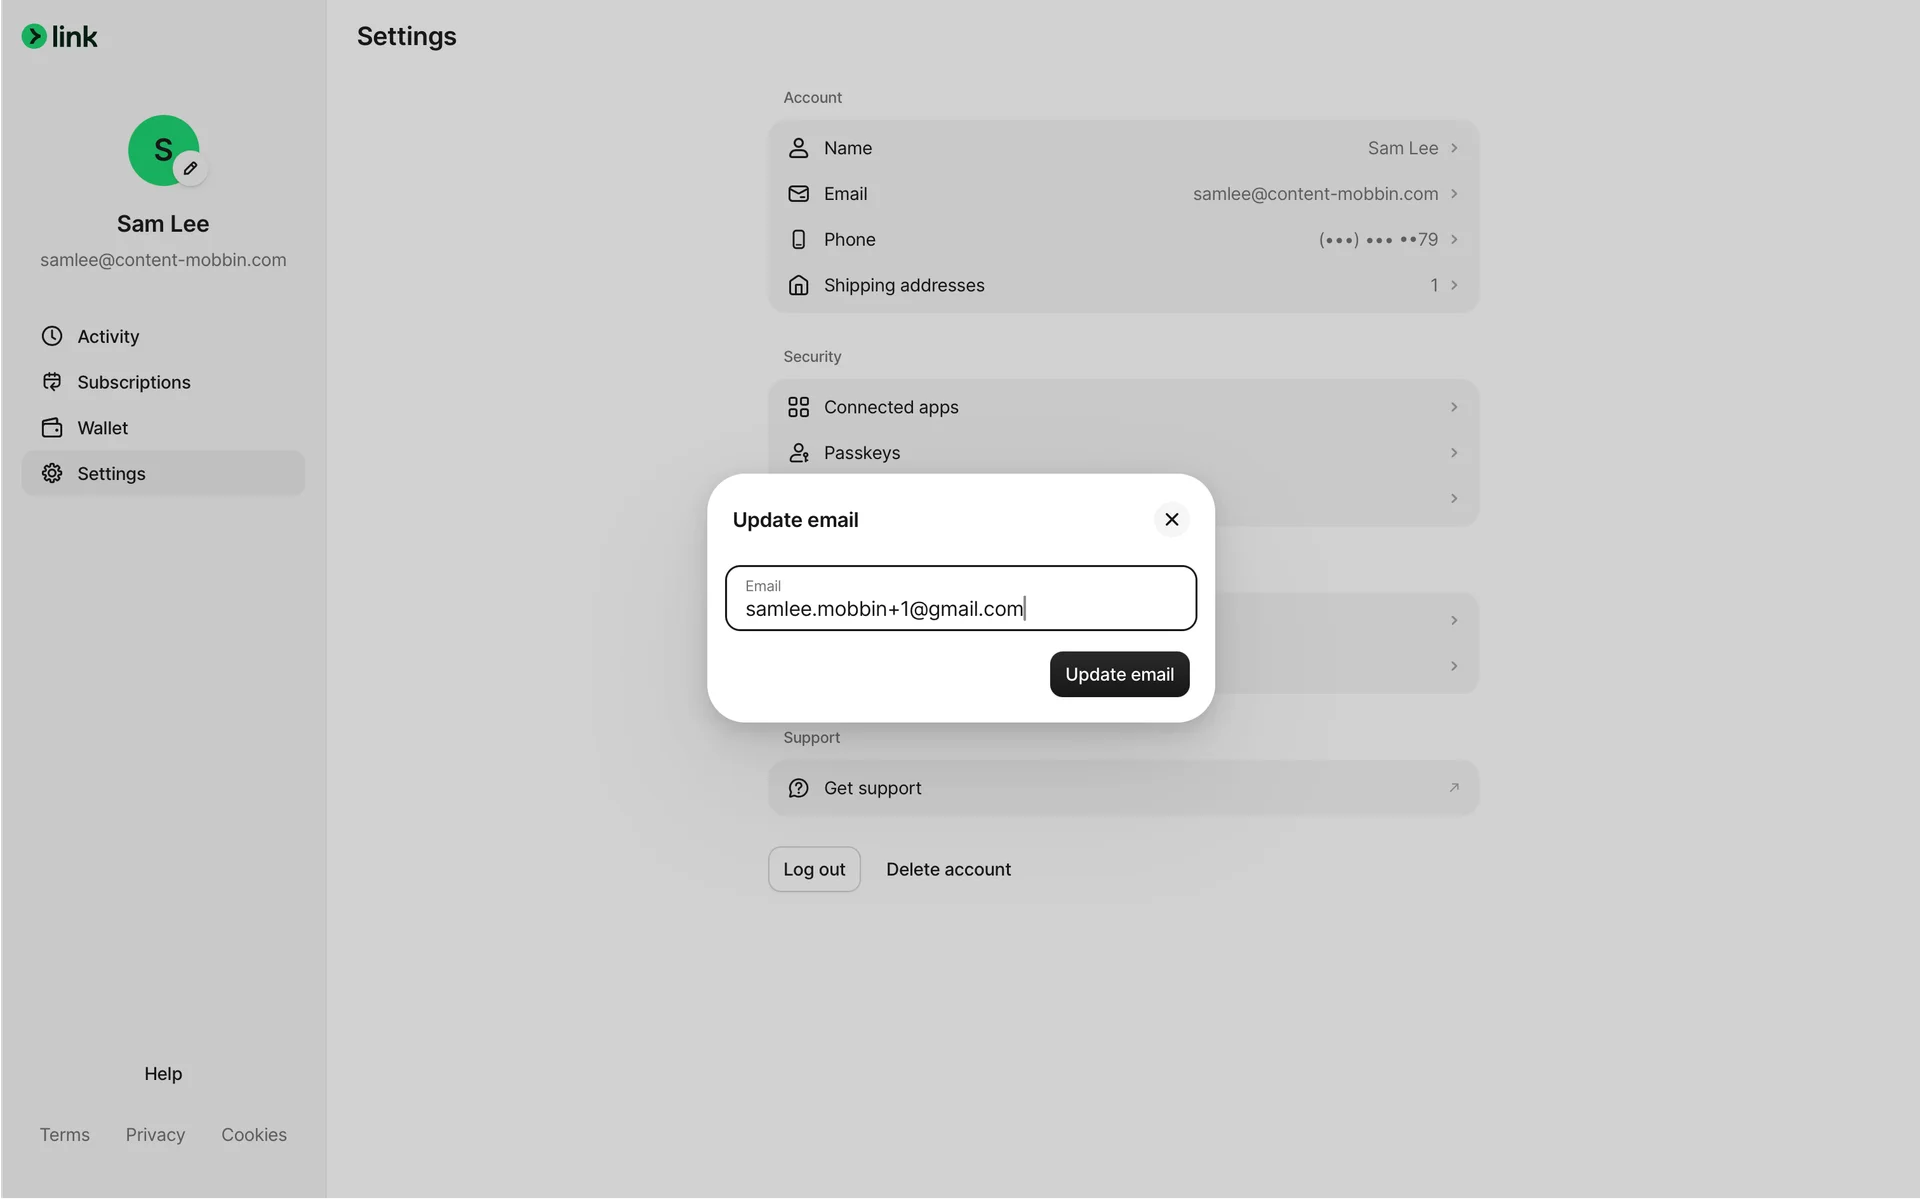Click the Get support question icon
The height and width of the screenshot is (1200, 1920).
click(798, 788)
